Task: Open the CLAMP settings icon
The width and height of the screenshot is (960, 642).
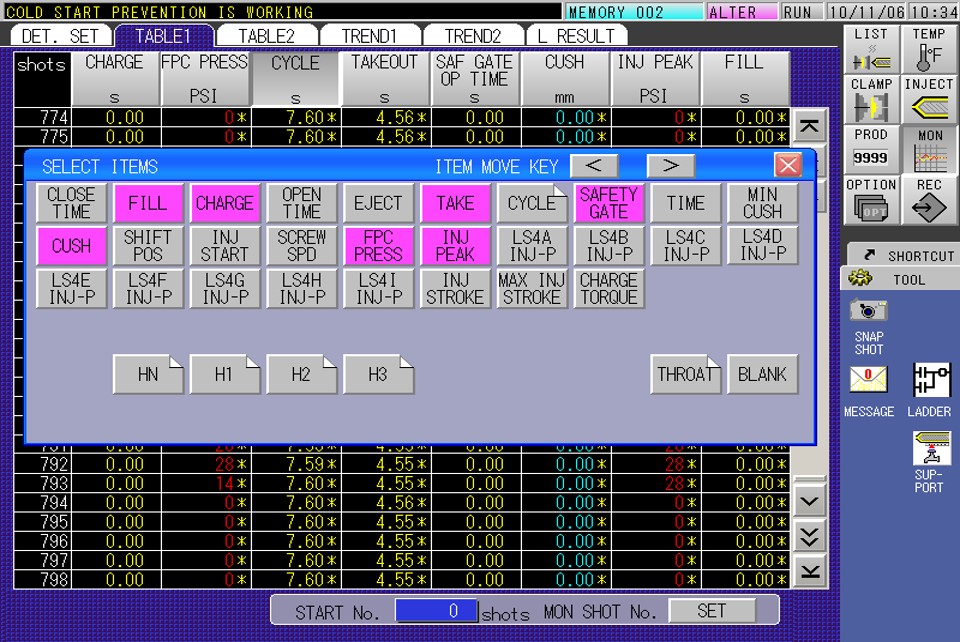Action: click(x=869, y=97)
